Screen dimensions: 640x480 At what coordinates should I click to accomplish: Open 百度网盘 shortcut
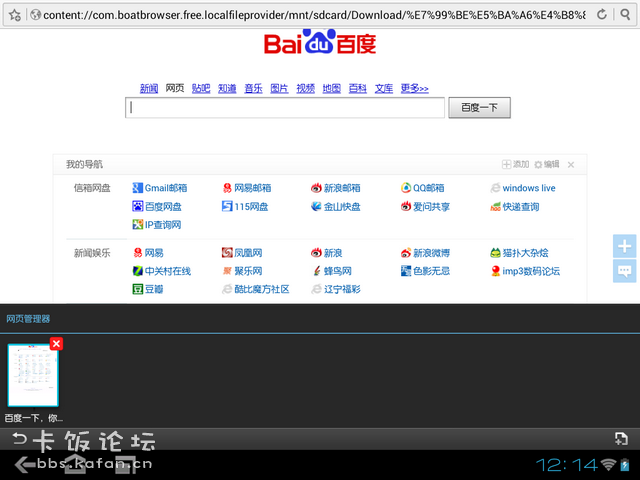[157, 207]
